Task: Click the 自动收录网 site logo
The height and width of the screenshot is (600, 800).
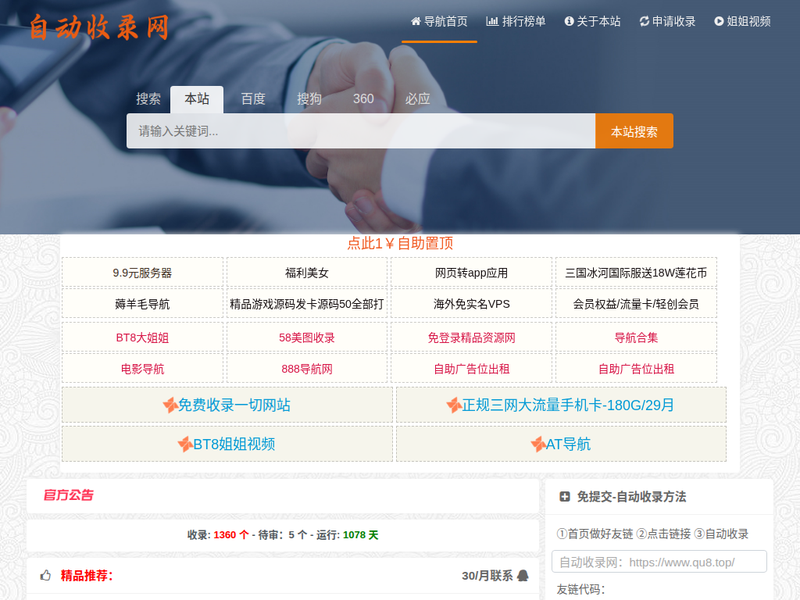Action: [98, 27]
